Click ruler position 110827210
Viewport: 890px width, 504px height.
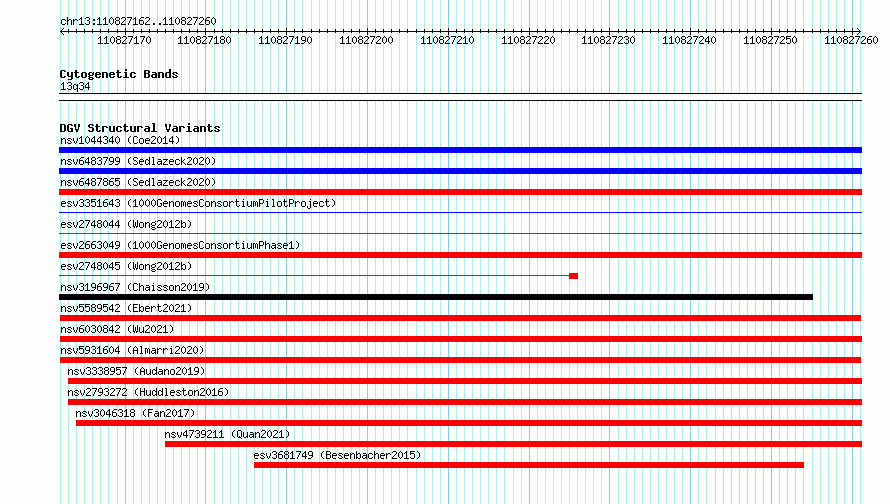(447, 40)
